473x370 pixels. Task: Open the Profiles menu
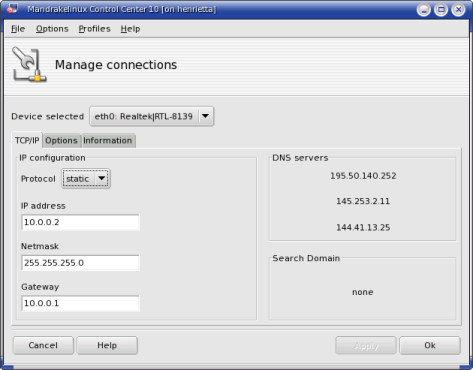(94, 29)
